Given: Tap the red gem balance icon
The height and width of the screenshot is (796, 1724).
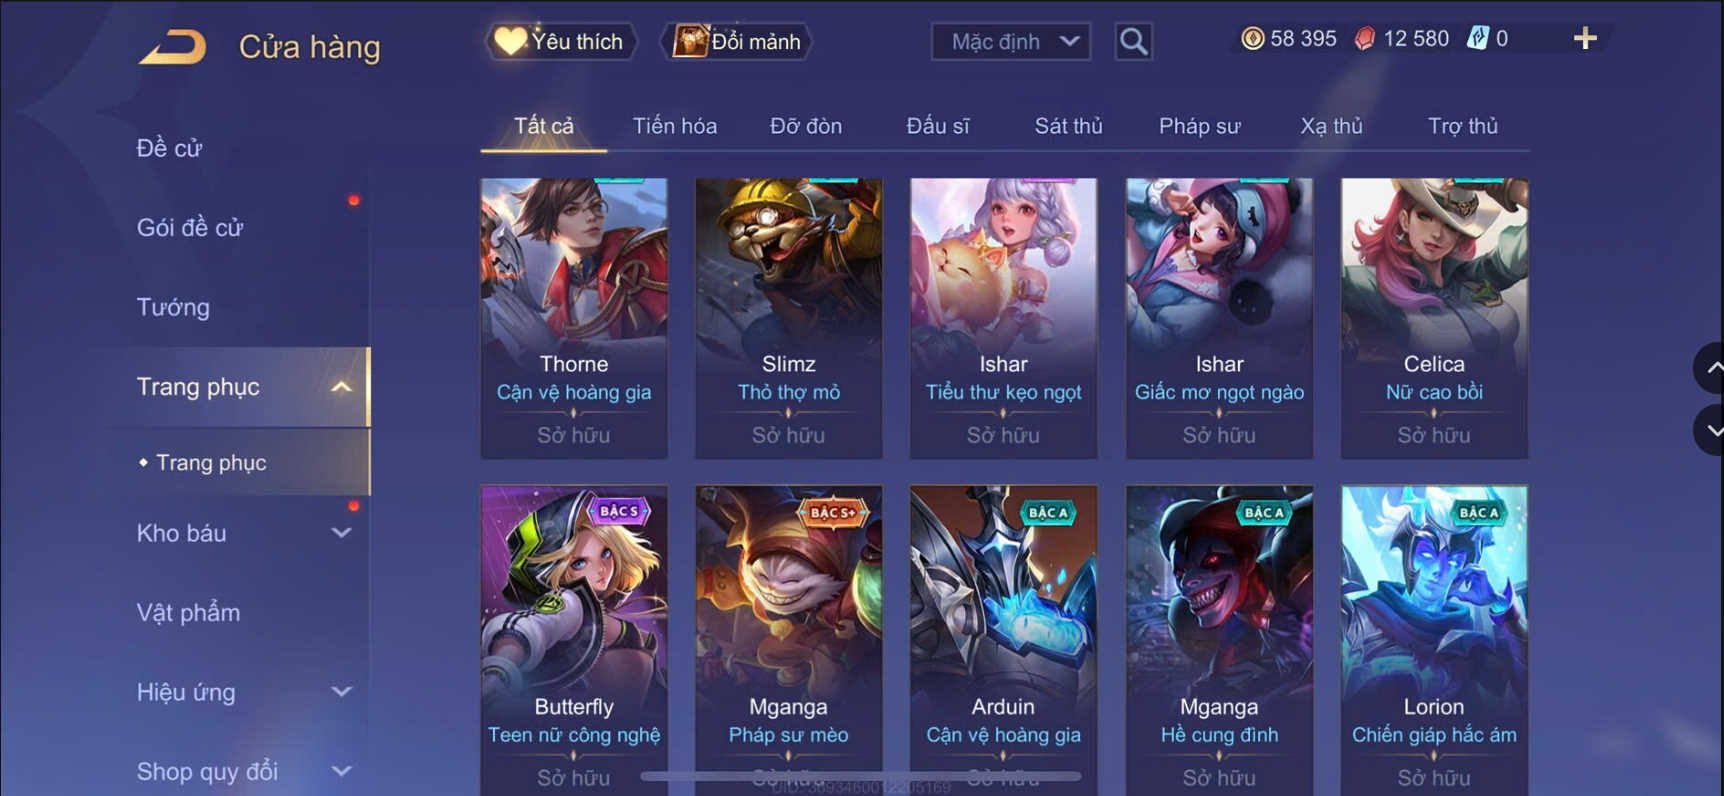Looking at the screenshot, I should [x=1365, y=39].
